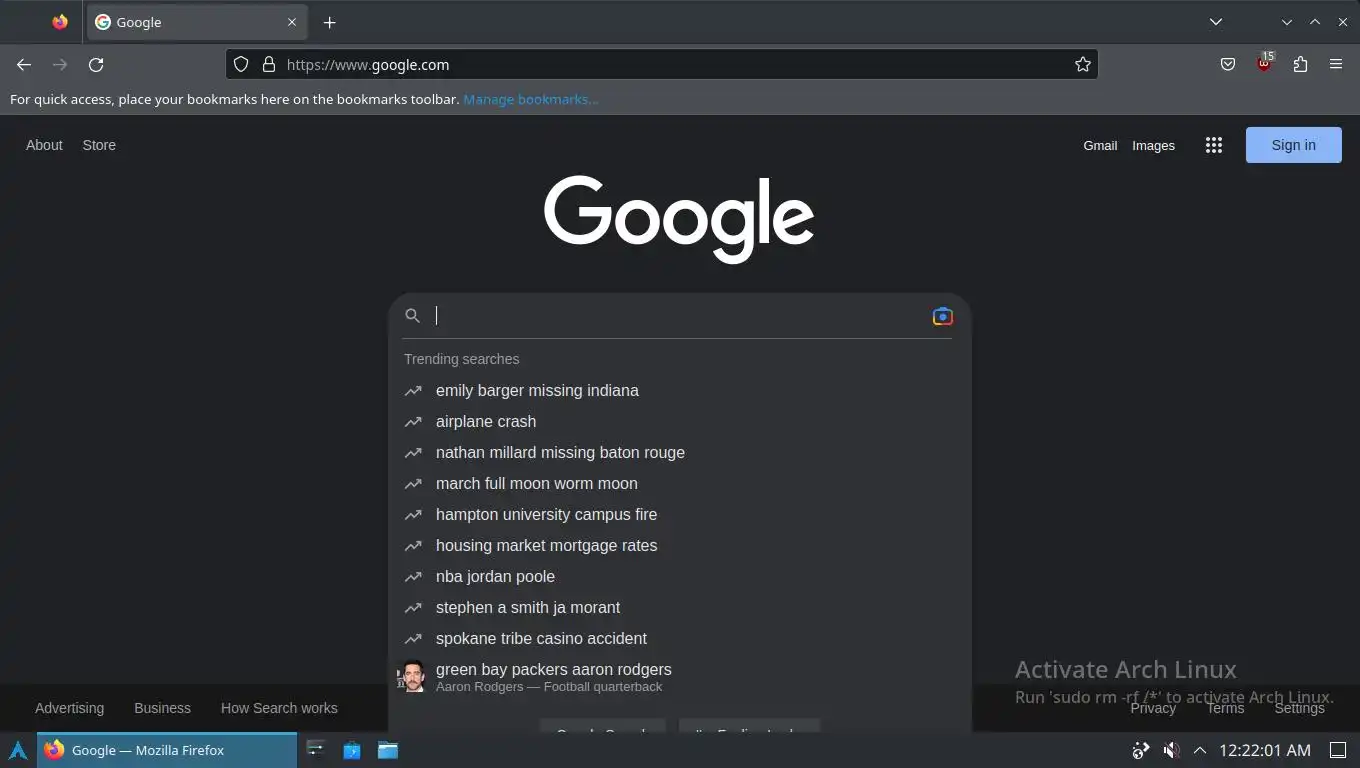Open a new tab with the plus button
Viewport: 1360px width, 768px height.
click(x=330, y=22)
